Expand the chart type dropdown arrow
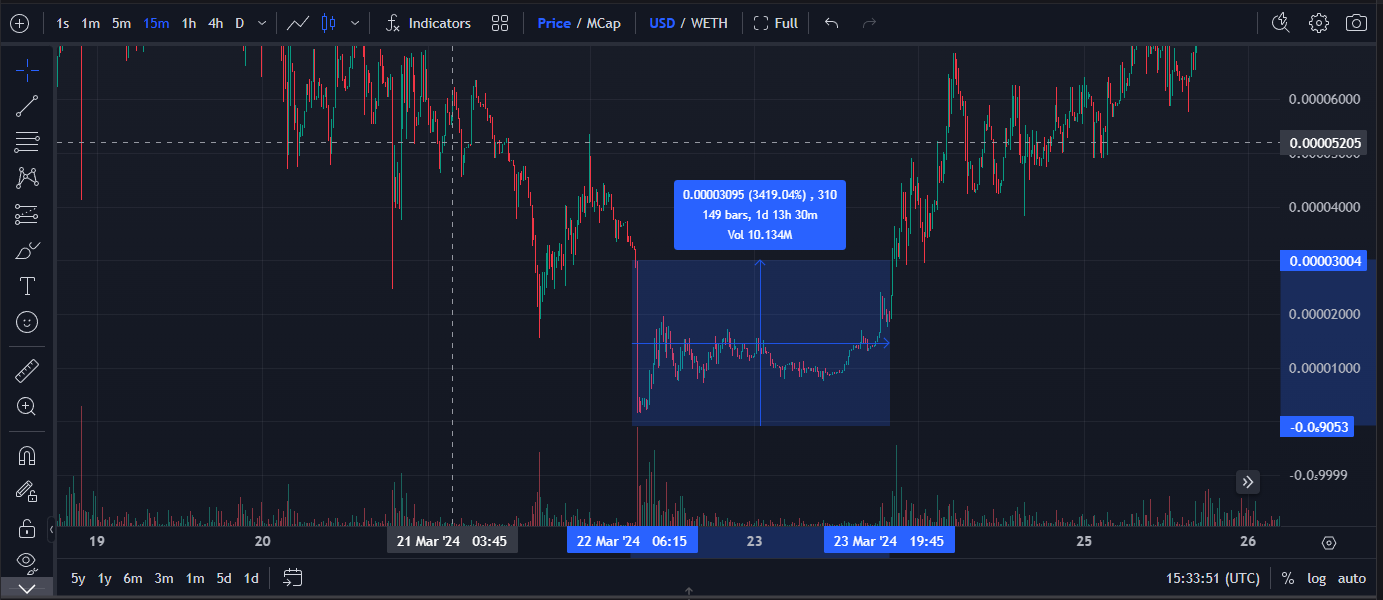The height and width of the screenshot is (600, 1383). [x=354, y=23]
